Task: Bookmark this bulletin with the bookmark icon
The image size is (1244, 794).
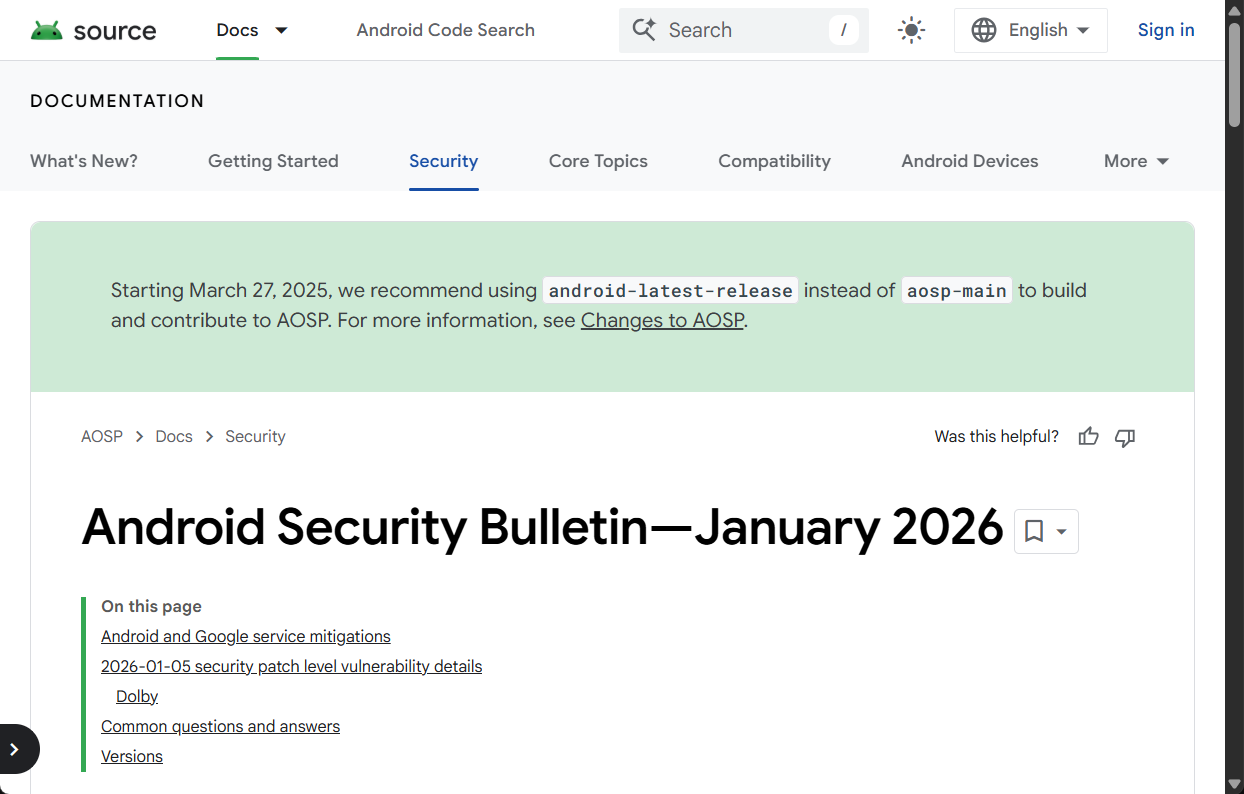Action: (1034, 531)
